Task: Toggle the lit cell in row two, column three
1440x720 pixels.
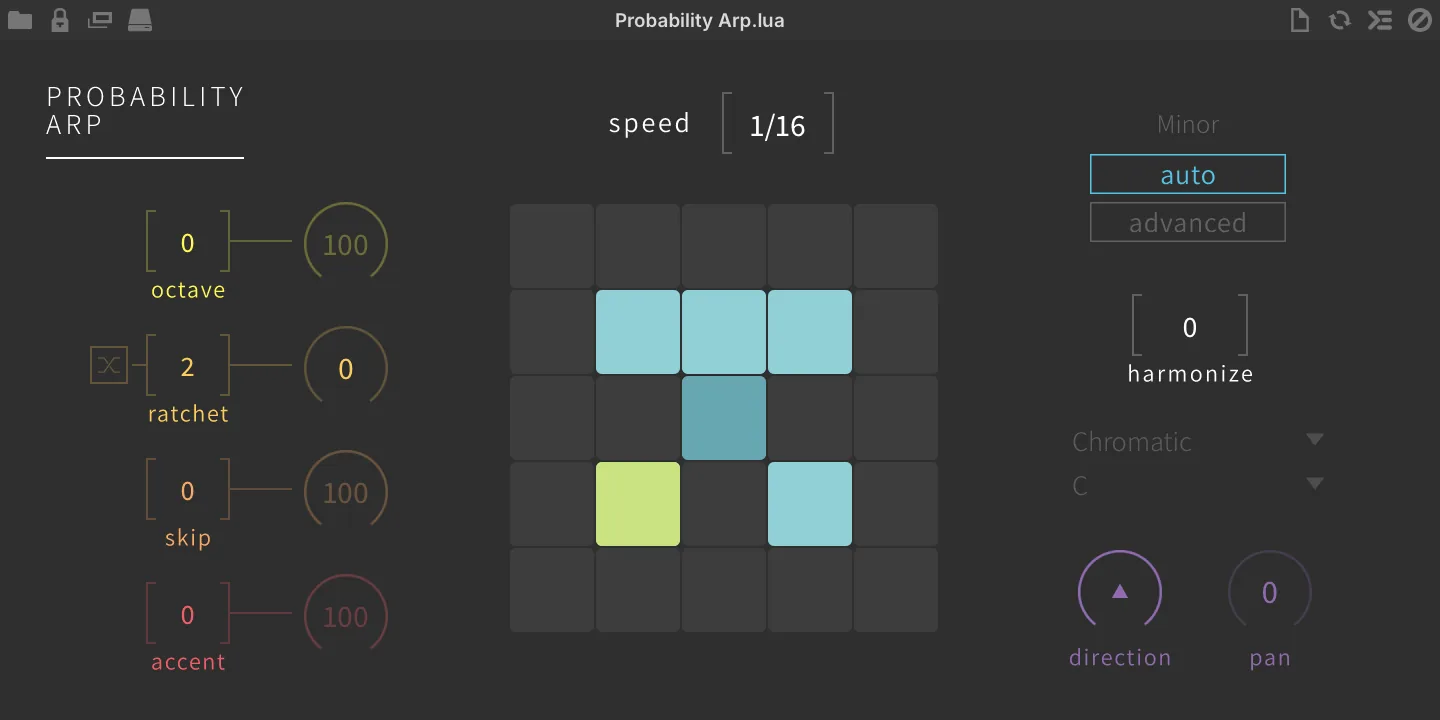Action: (x=724, y=332)
